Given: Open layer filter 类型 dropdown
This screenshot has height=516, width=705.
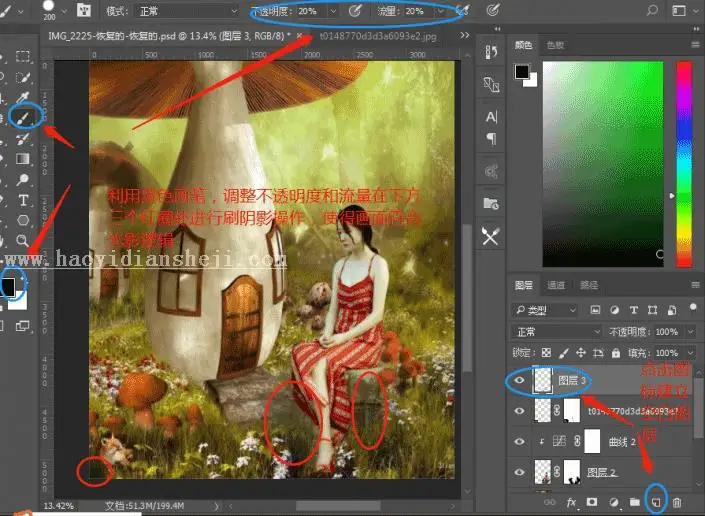Looking at the screenshot, I should coord(545,310).
